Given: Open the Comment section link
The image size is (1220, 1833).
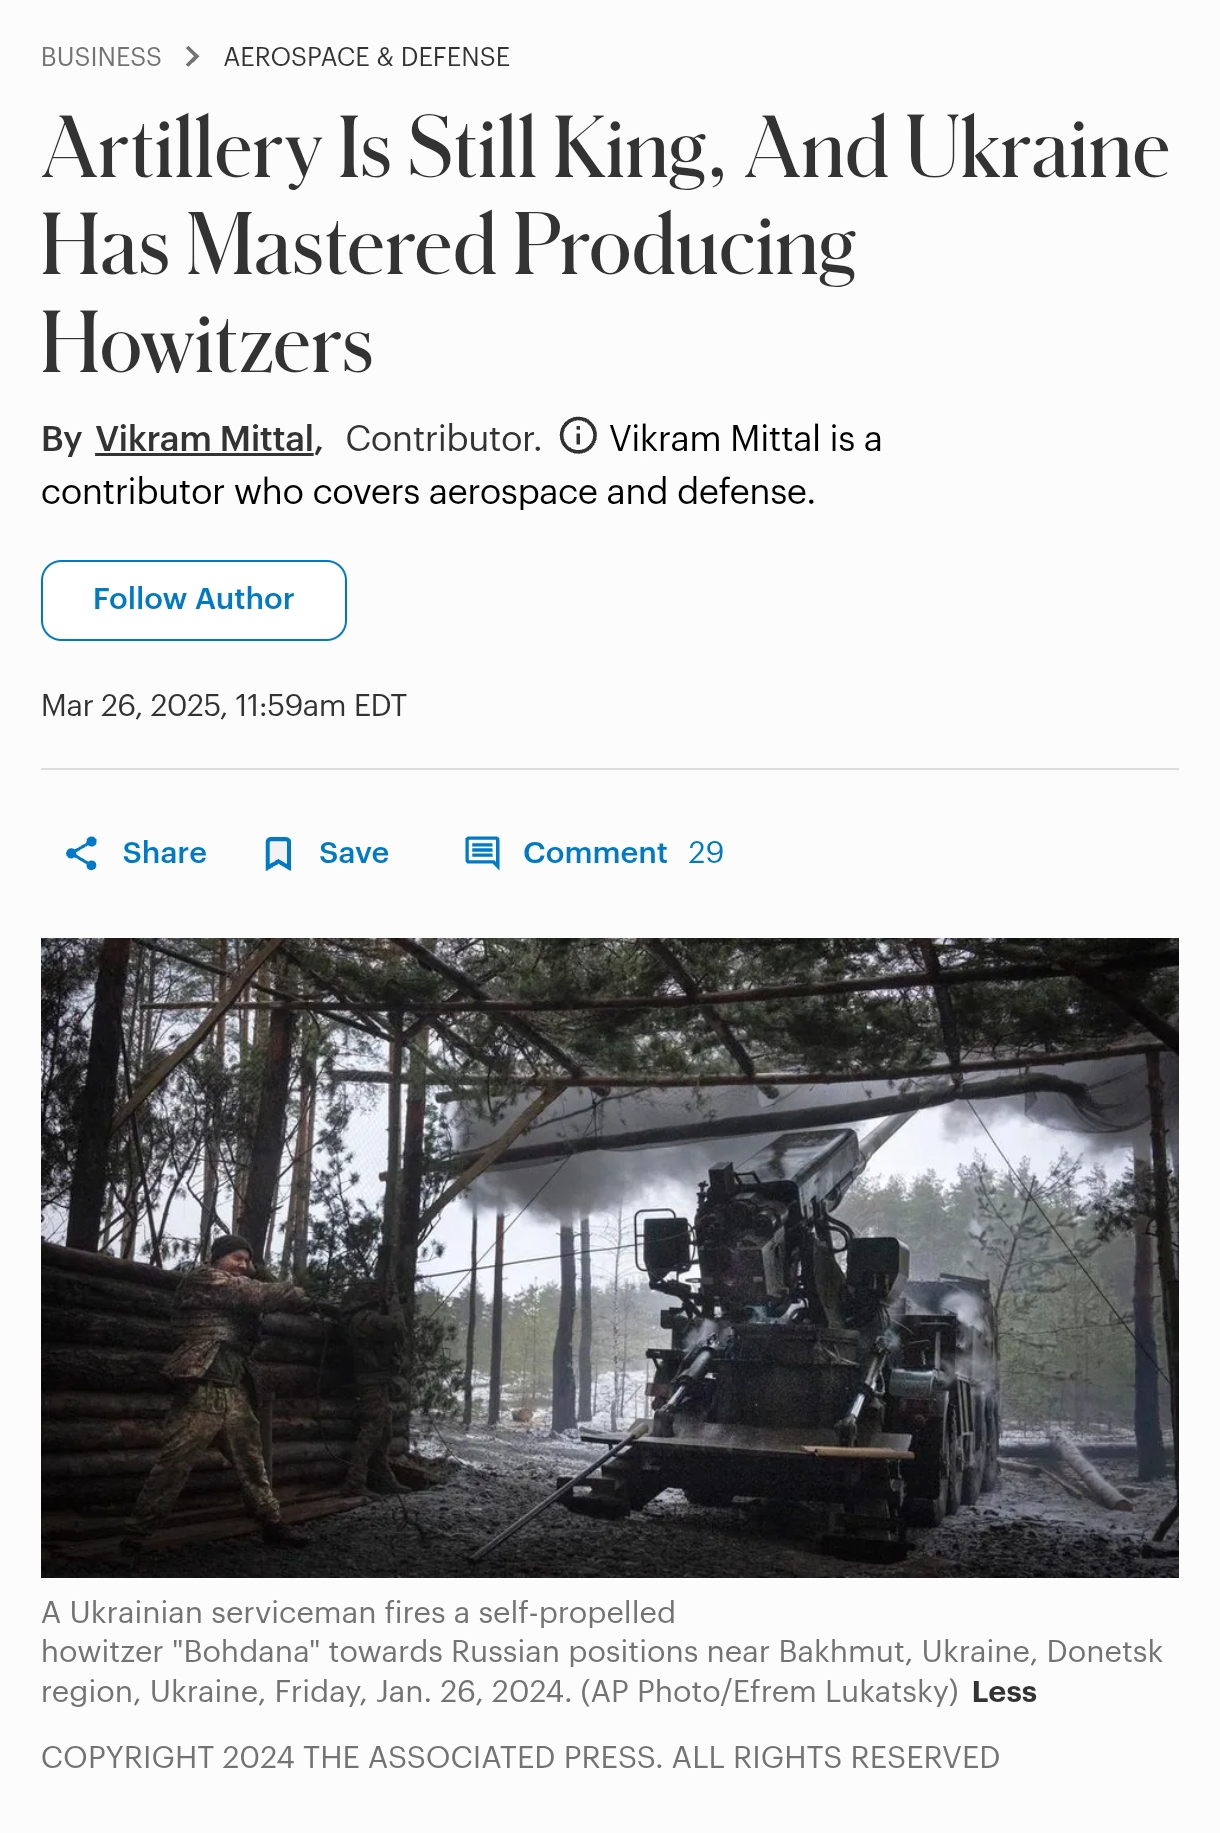Looking at the screenshot, I should pyautogui.click(x=595, y=853).
